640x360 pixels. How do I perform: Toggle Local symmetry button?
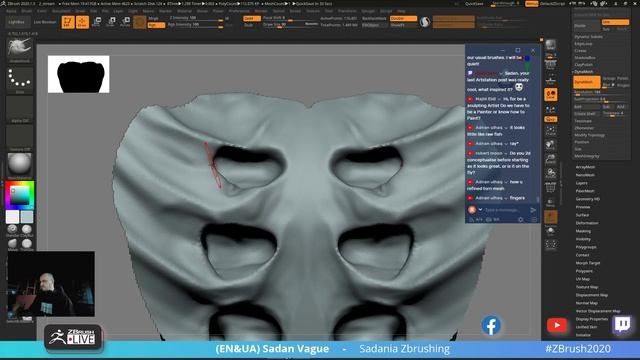(550, 95)
